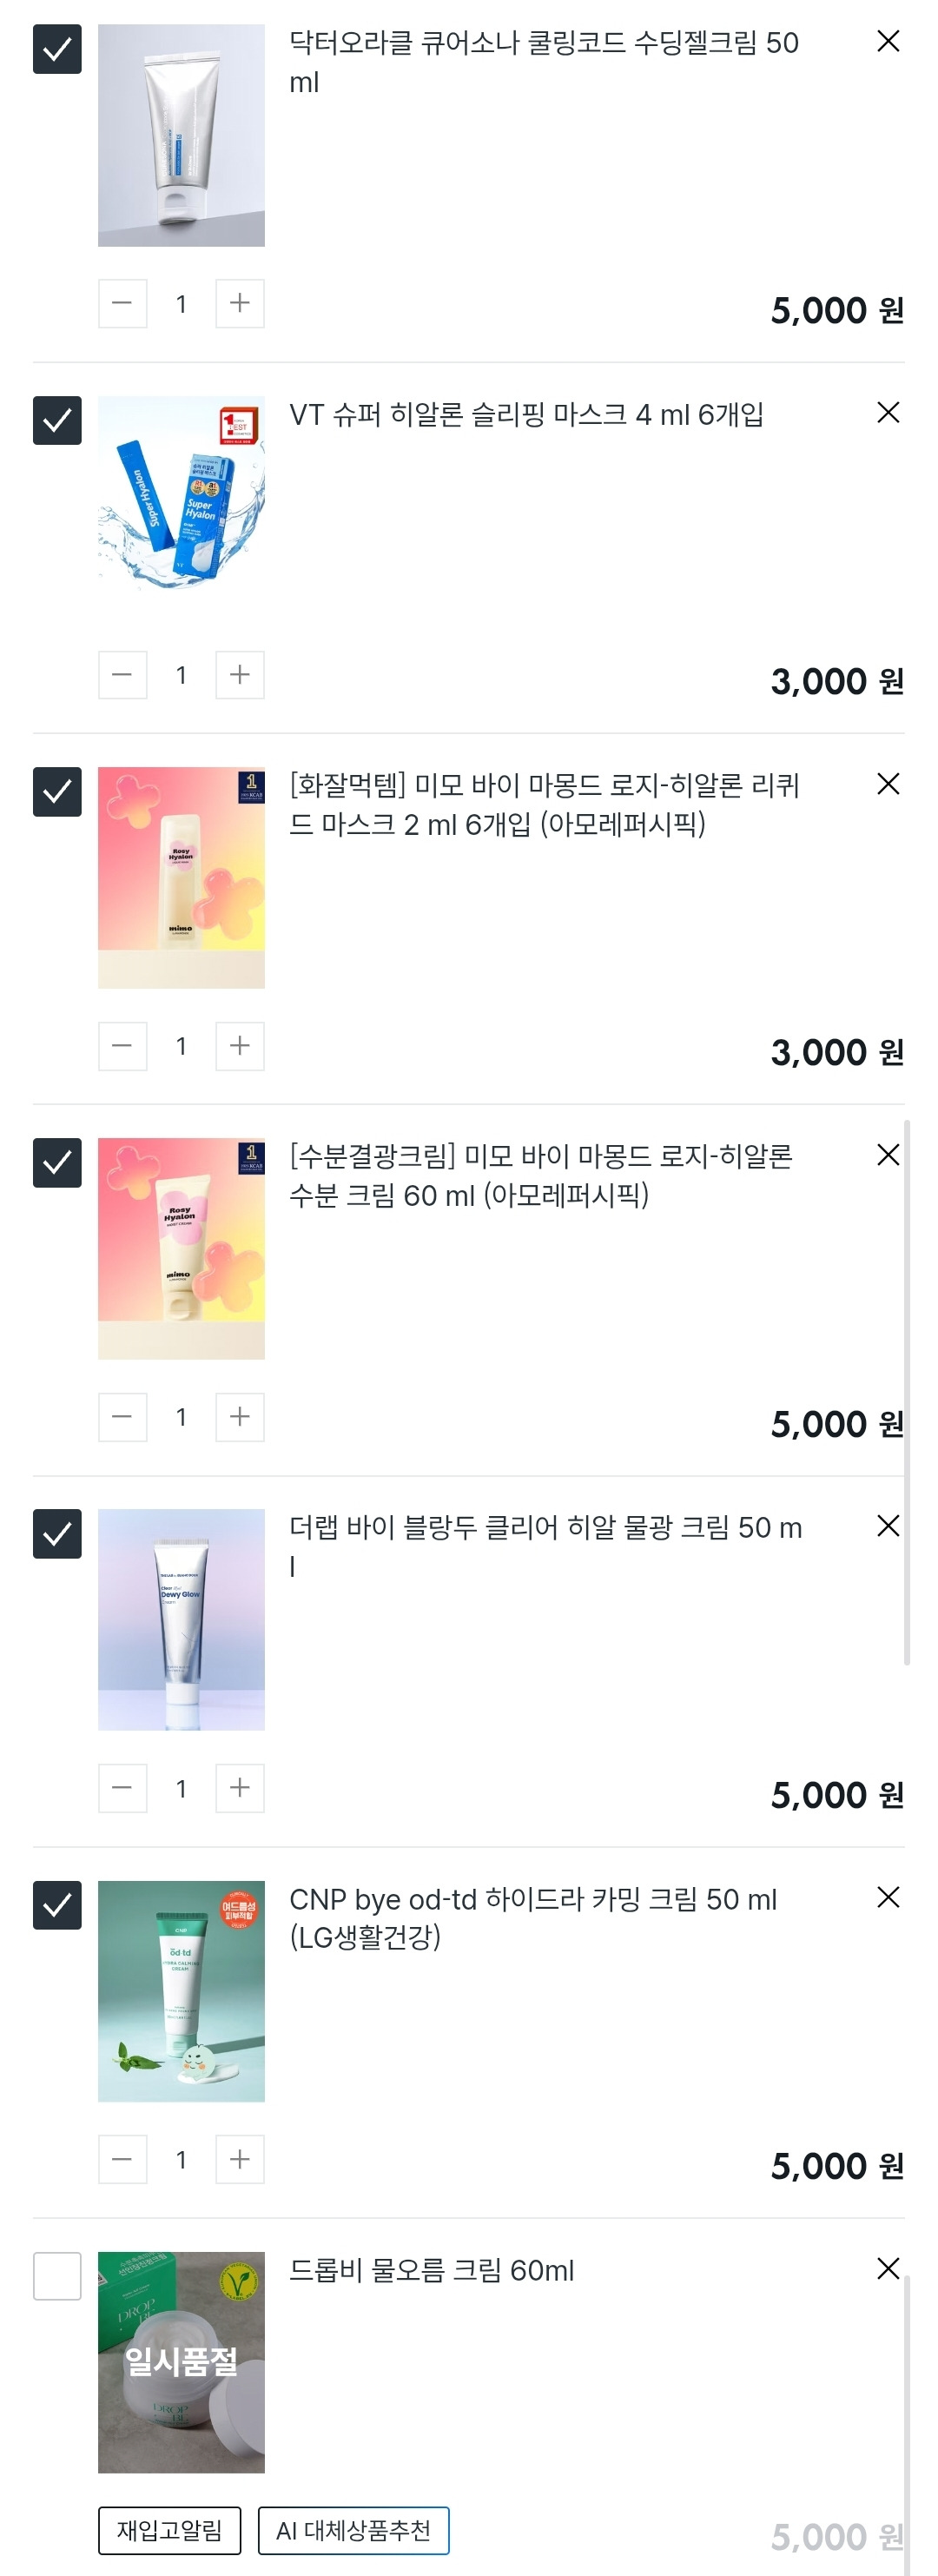Uncheck 닥터오라클 큐어소나 gel cream checkbox

coord(57,50)
